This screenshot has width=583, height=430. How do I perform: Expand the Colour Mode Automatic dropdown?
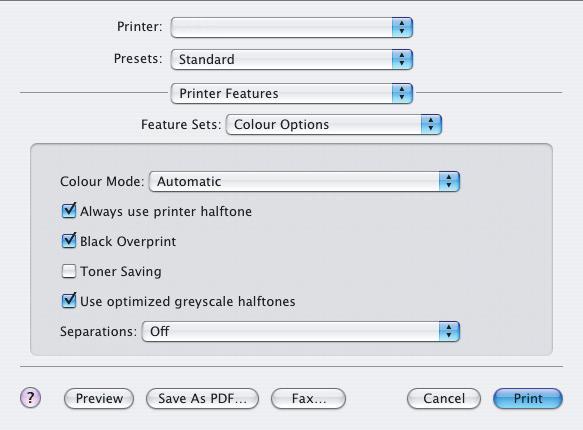304,181
